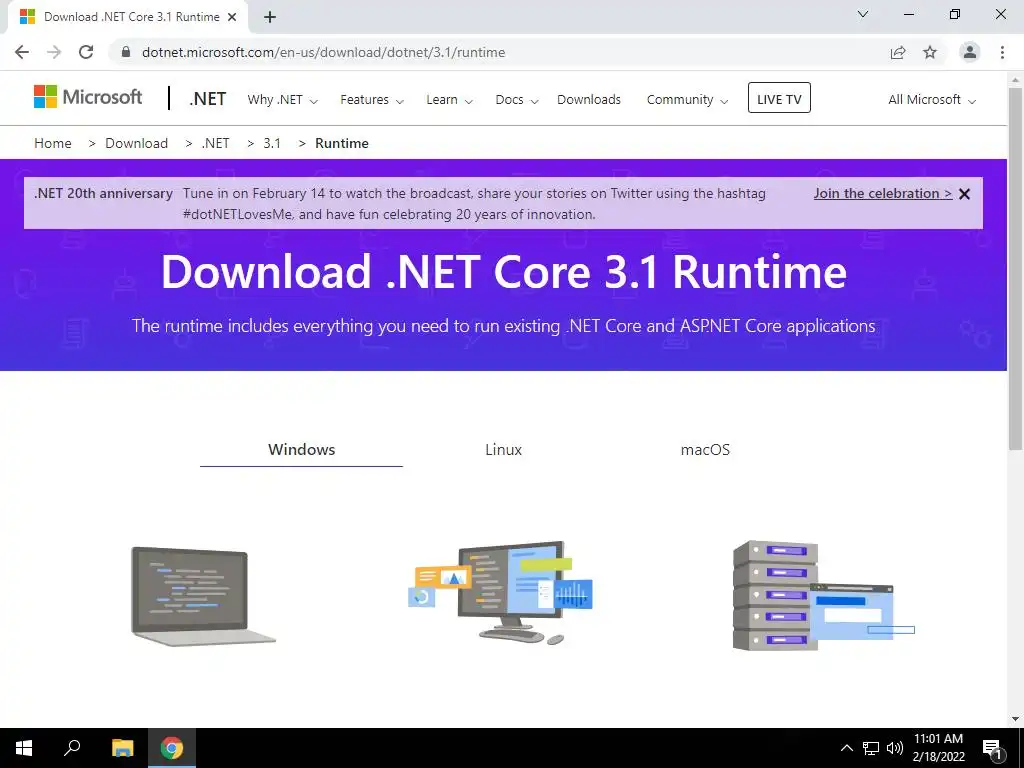Click Join the celebration link
This screenshot has width=1024, height=768.
pos(883,193)
